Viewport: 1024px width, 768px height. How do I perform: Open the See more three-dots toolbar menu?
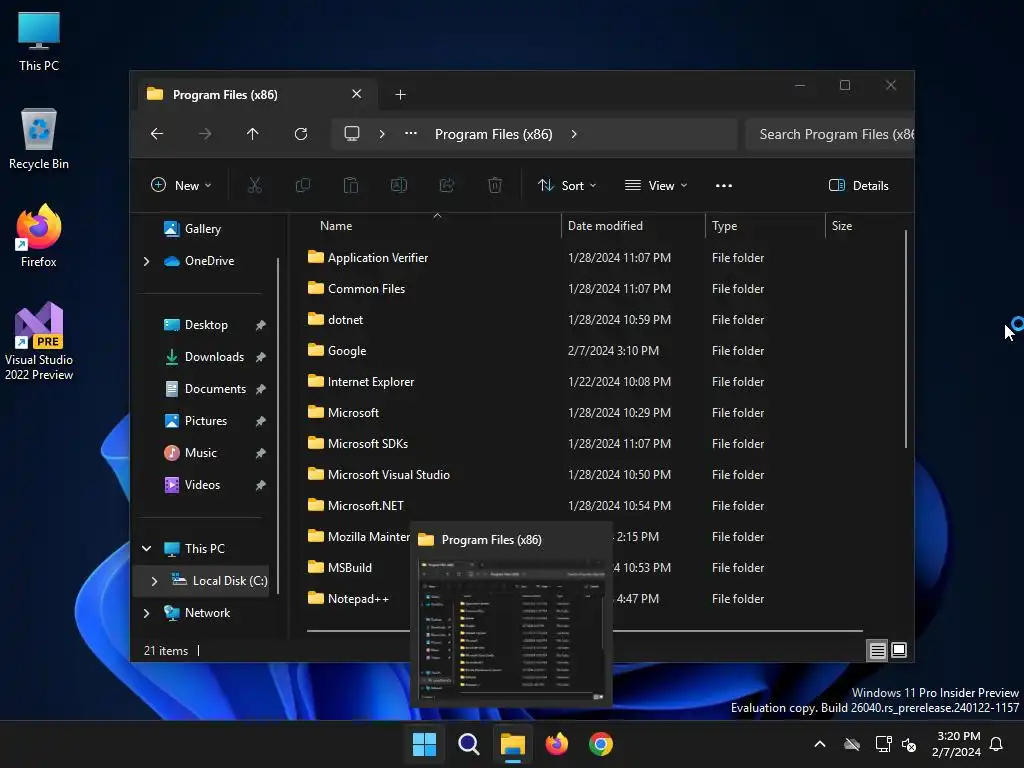(724, 185)
